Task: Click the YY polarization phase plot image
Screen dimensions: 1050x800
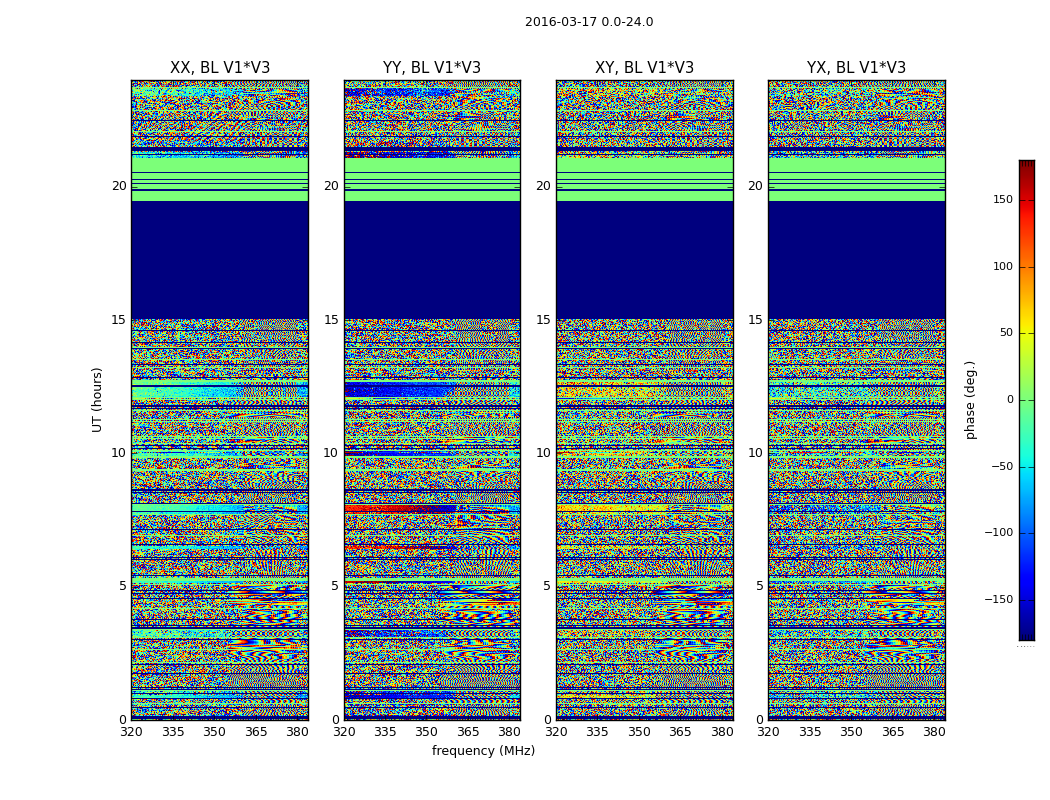Action: [432, 400]
